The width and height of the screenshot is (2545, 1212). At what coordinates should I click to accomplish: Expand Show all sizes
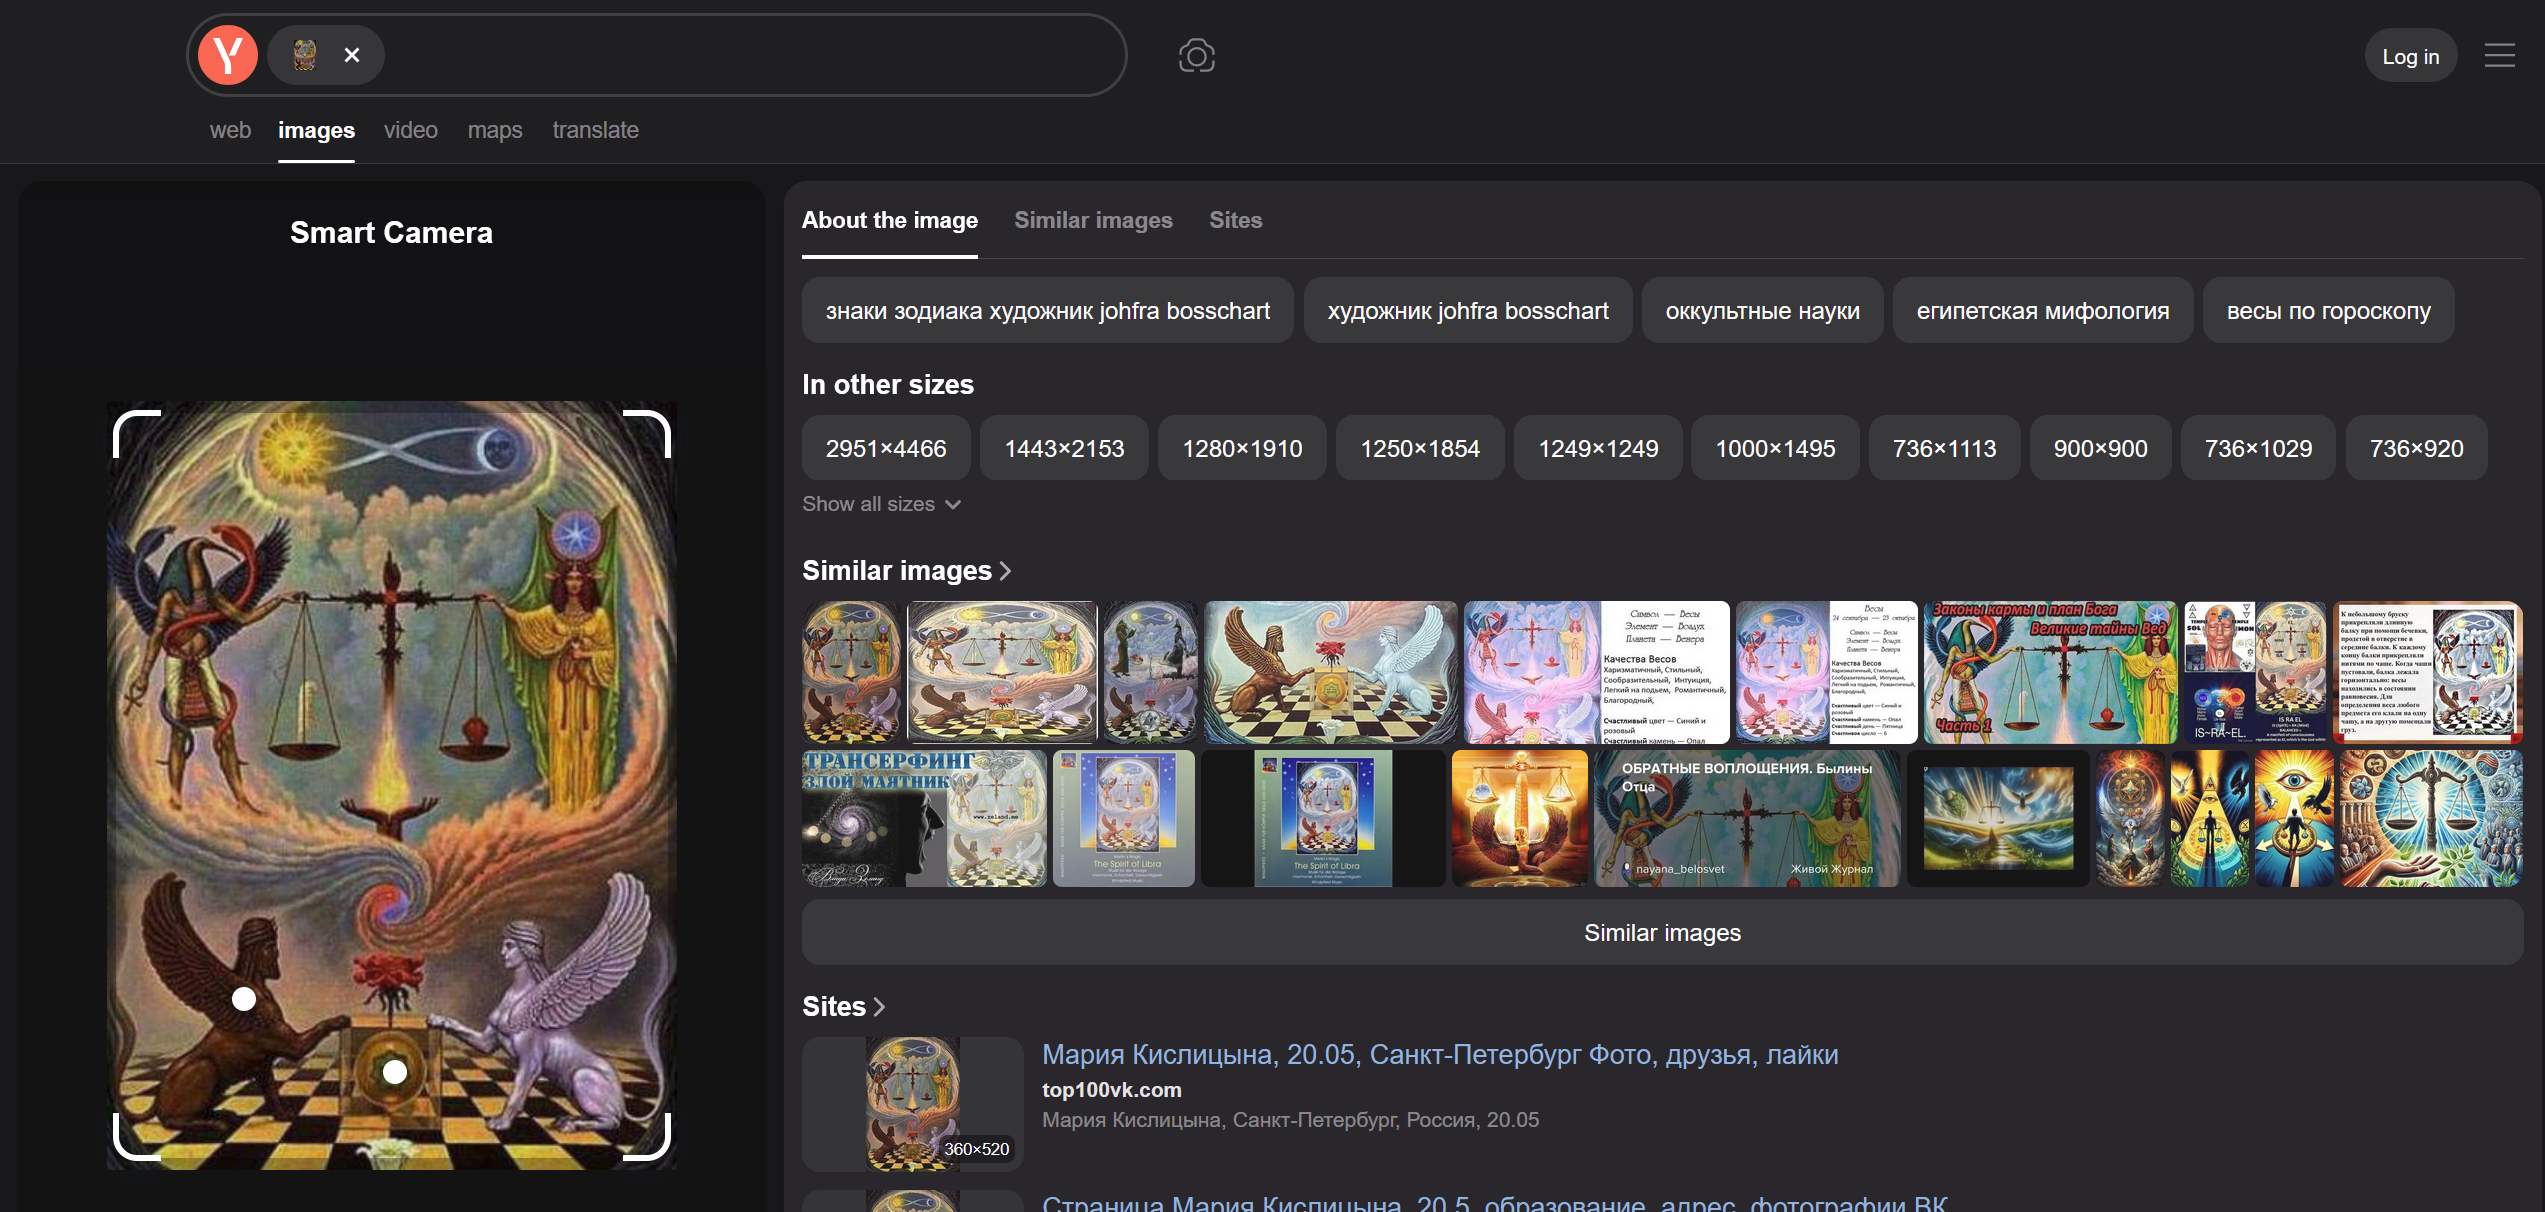(x=881, y=504)
